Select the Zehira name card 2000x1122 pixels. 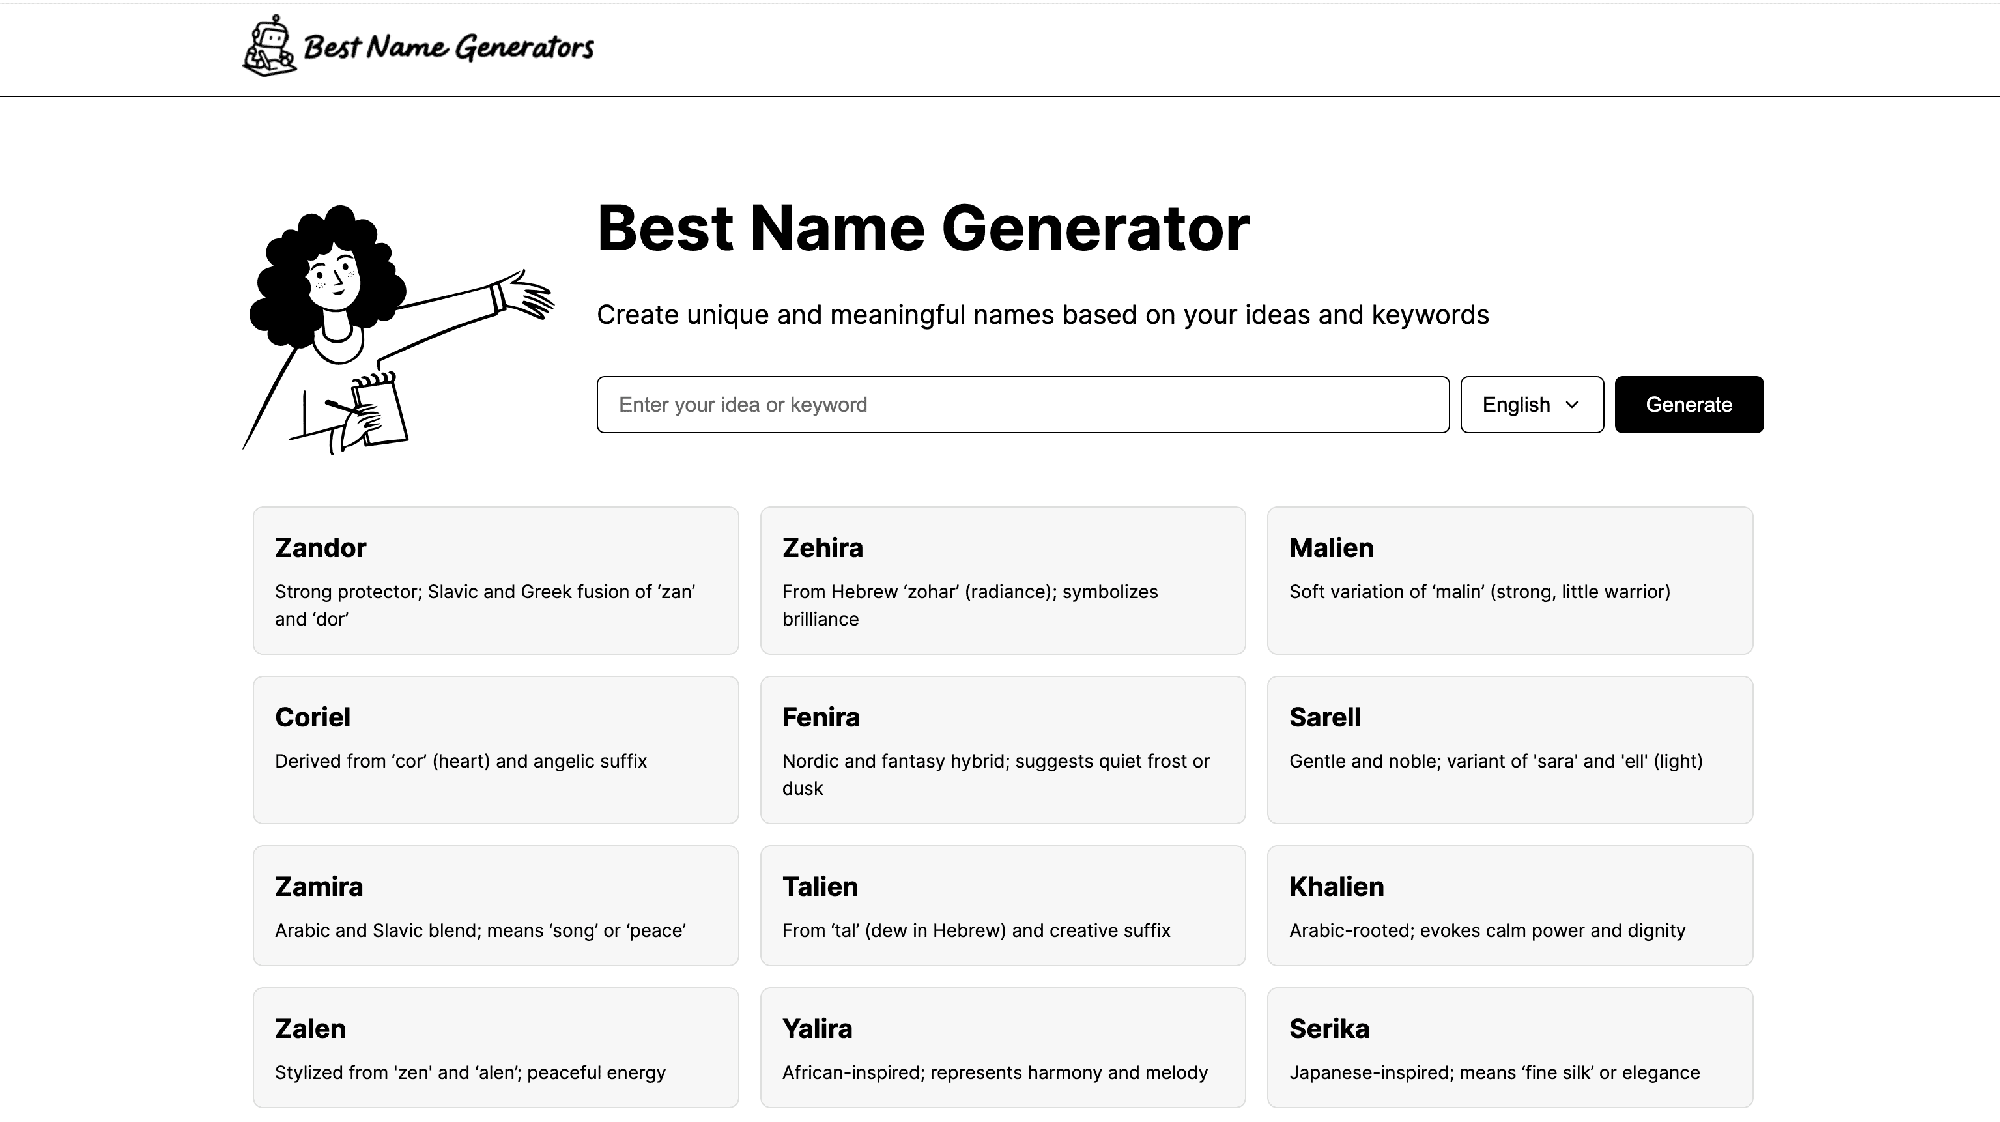coord(1003,580)
